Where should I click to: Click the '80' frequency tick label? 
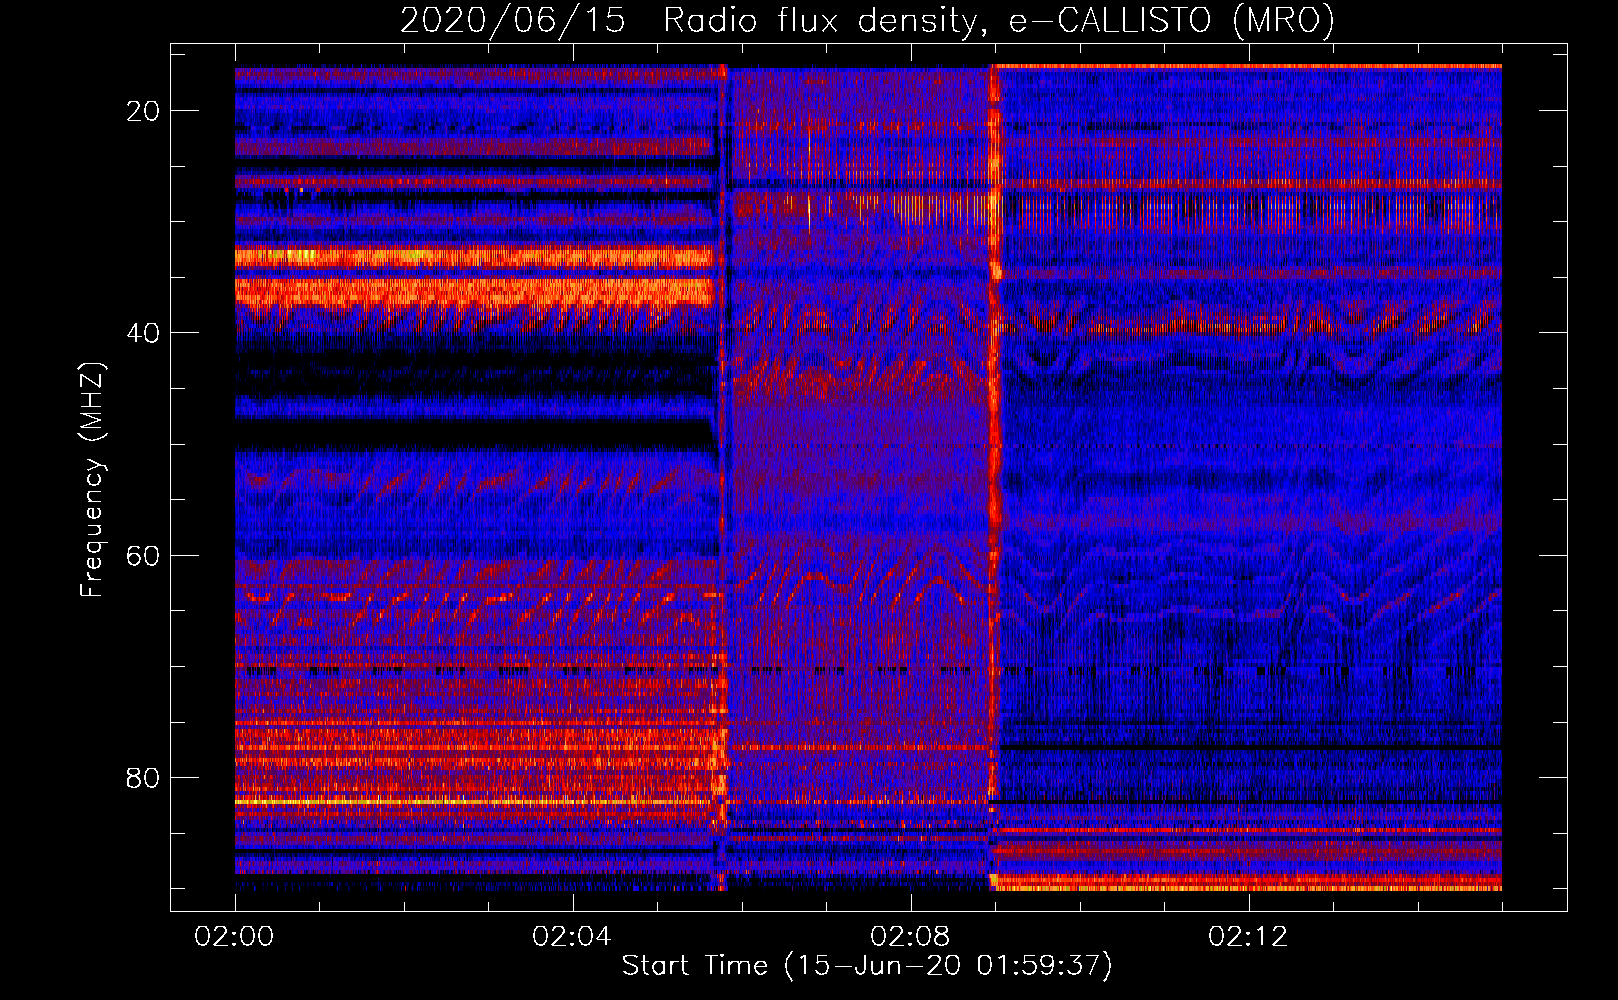(144, 778)
